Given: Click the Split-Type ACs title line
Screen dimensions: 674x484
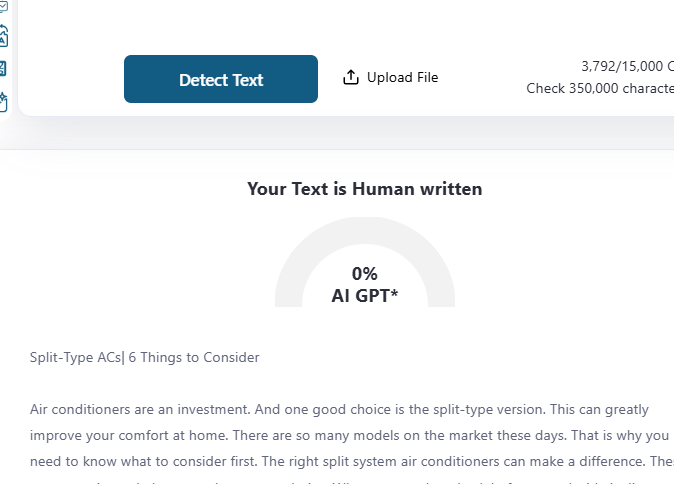Looking at the screenshot, I should (145, 357).
